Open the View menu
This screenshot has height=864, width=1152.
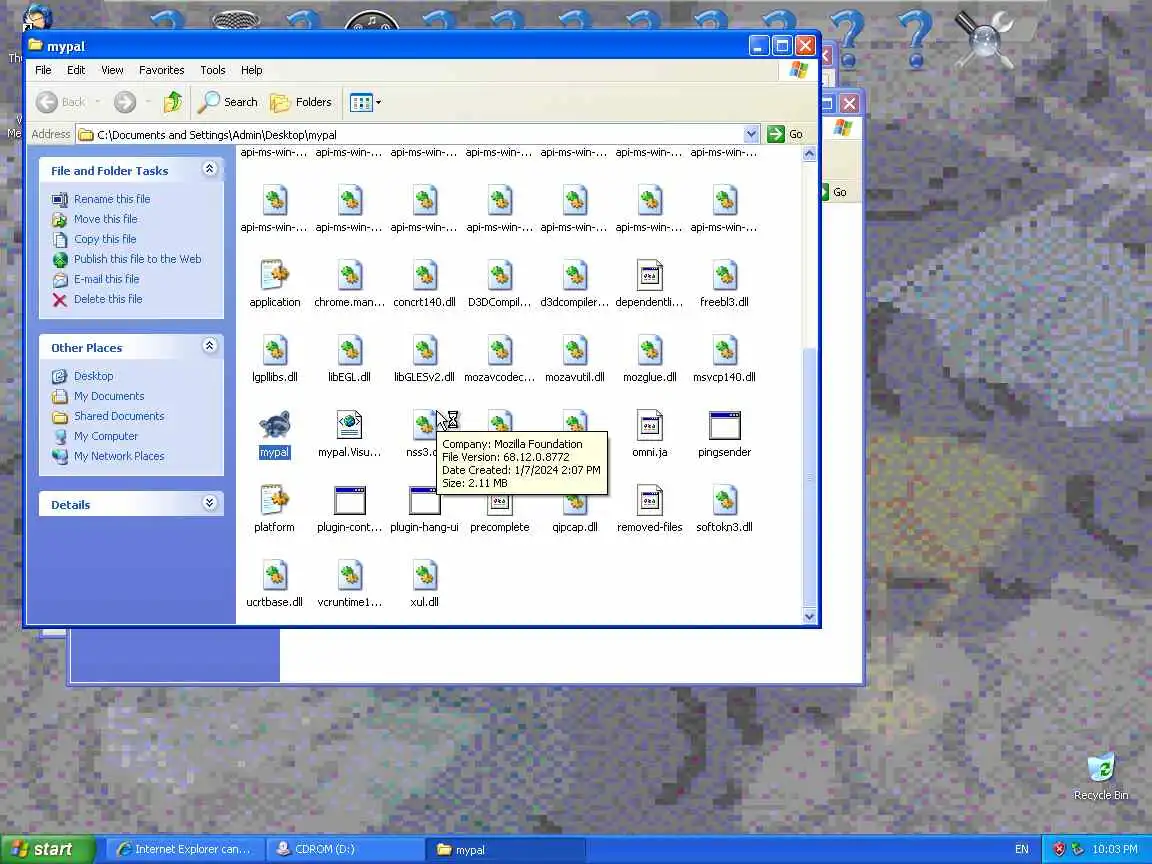(x=112, y=70)
